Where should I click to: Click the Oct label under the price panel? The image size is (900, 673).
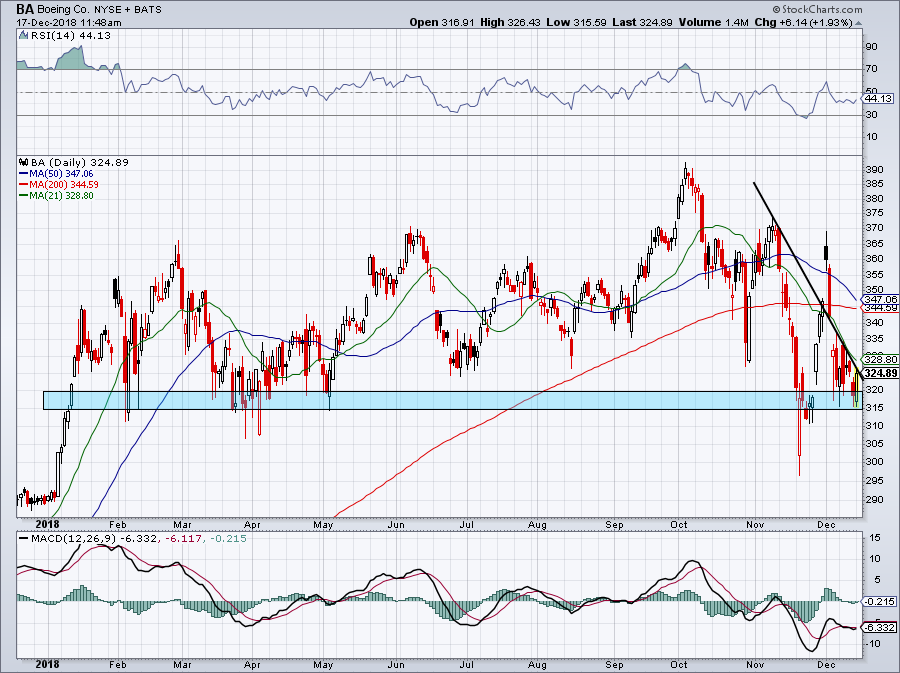pos(679,524)
